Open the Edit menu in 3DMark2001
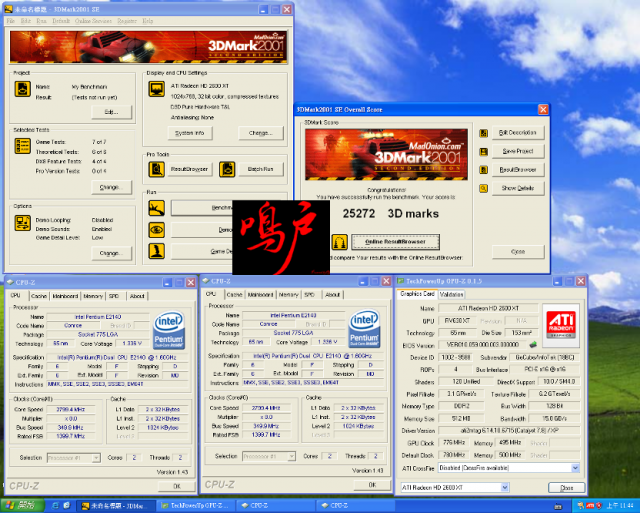This screenshot has height=513, width=640. coord(26,21)
